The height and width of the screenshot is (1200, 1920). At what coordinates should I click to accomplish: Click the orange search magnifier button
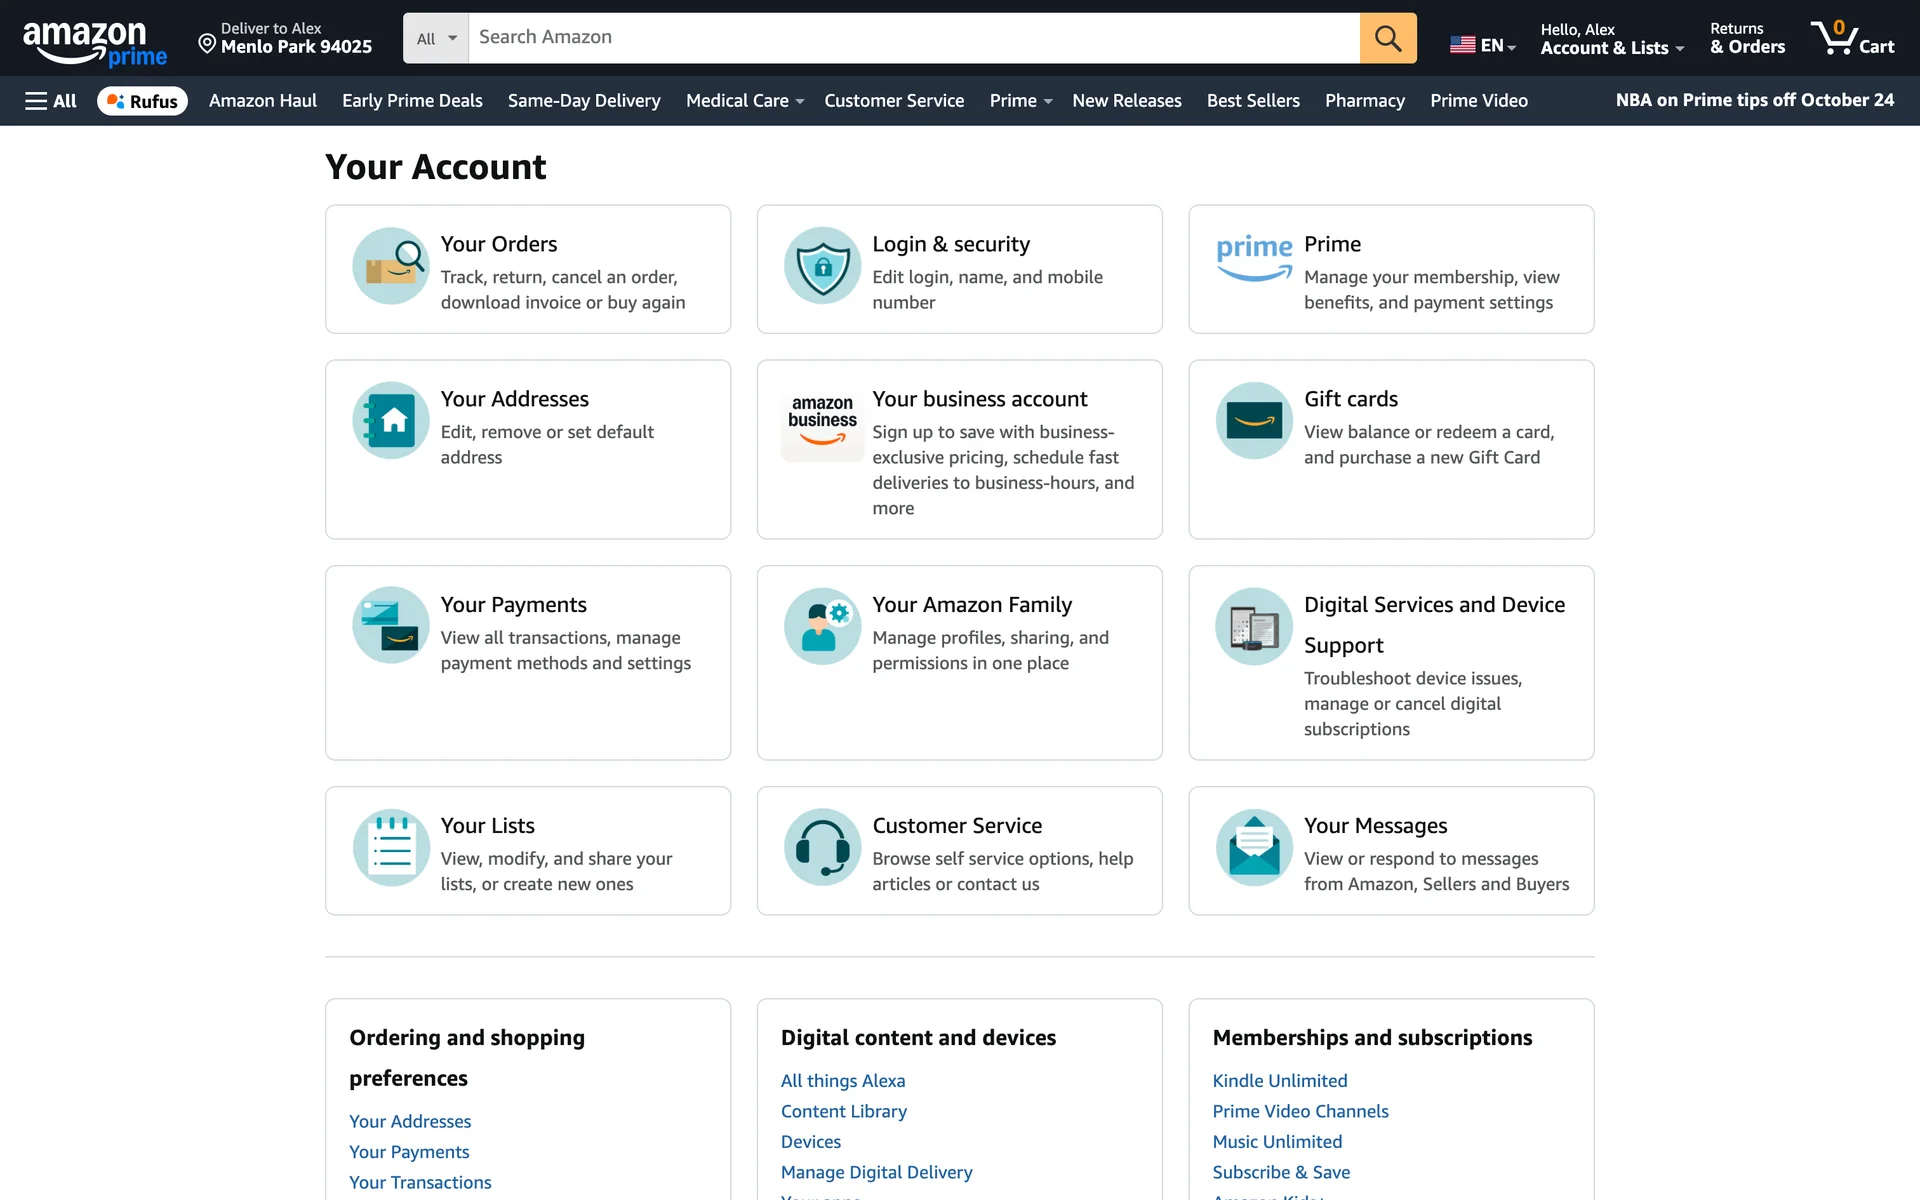pos(1387,38)
